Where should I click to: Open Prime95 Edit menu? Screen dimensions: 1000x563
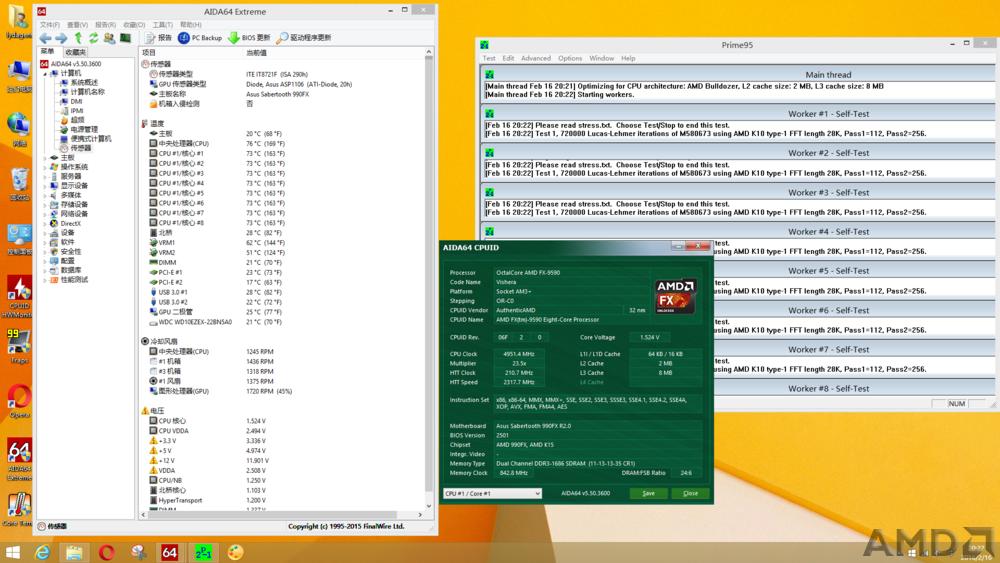coord(508,58)
